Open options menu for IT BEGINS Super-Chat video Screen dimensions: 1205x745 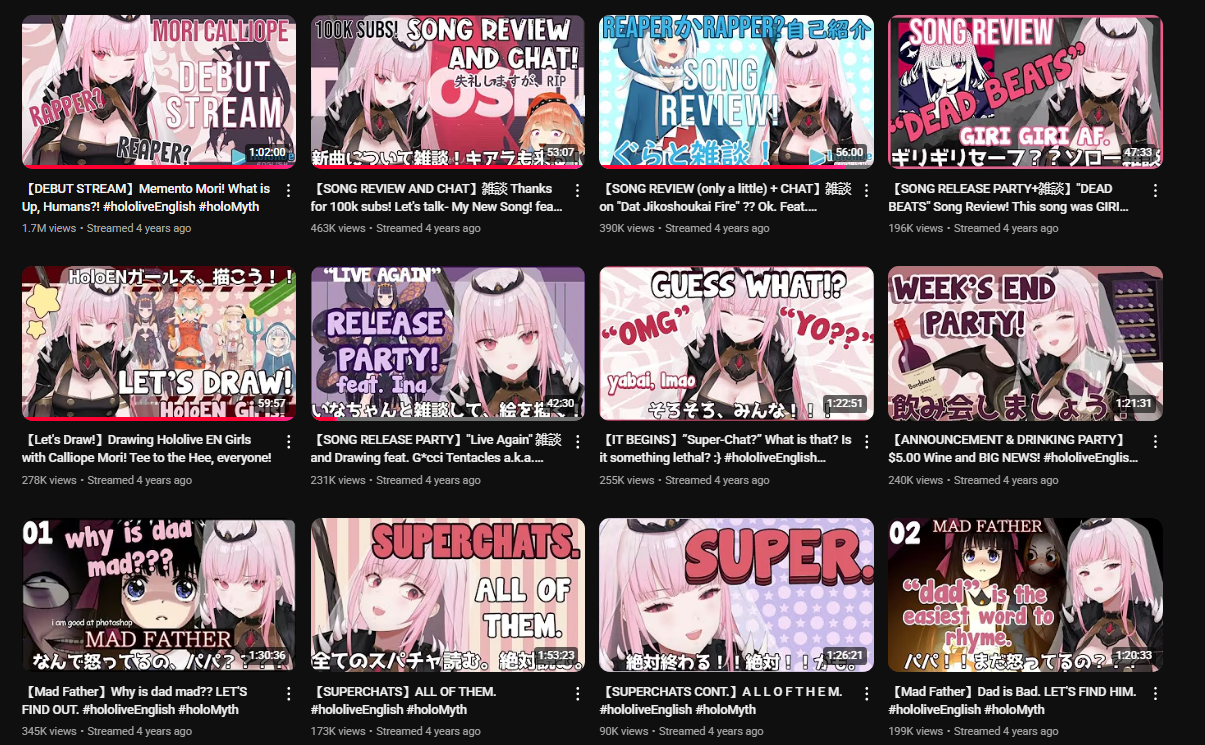click(x=866, y=441)
